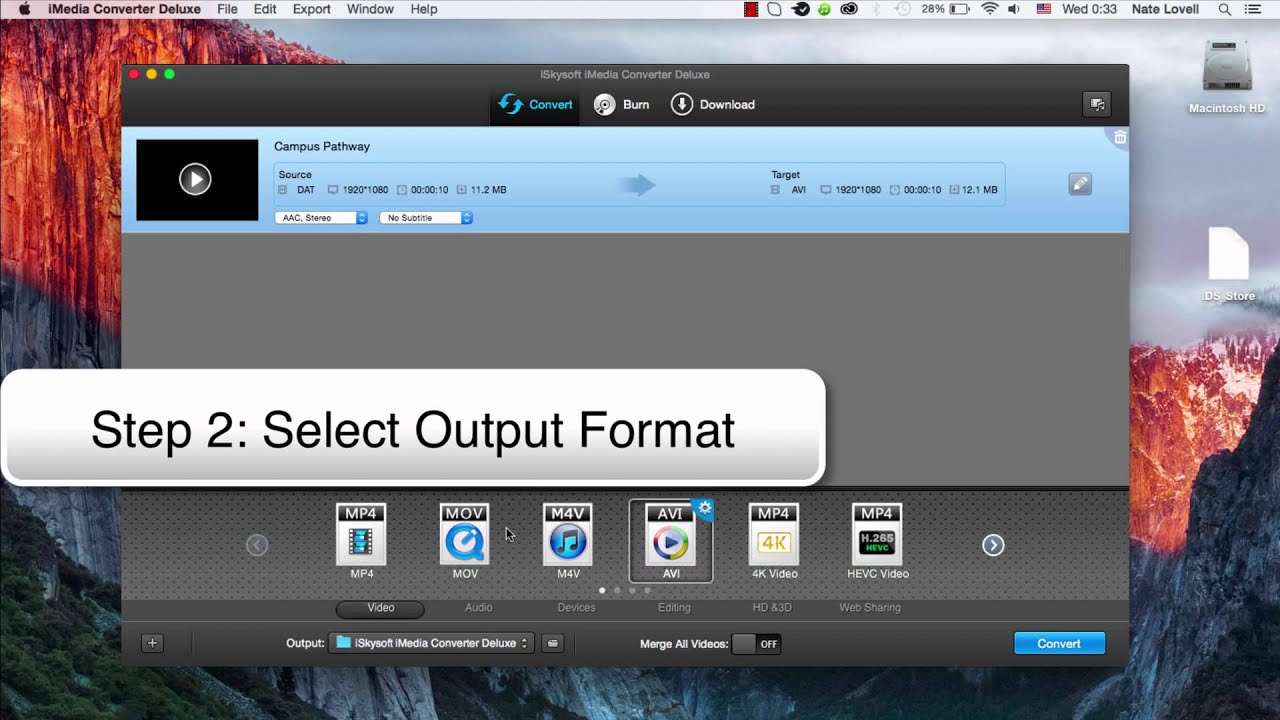Toggle Merge All Videos switch
This screenshot has width=1280, height=720.
point(756,644)
